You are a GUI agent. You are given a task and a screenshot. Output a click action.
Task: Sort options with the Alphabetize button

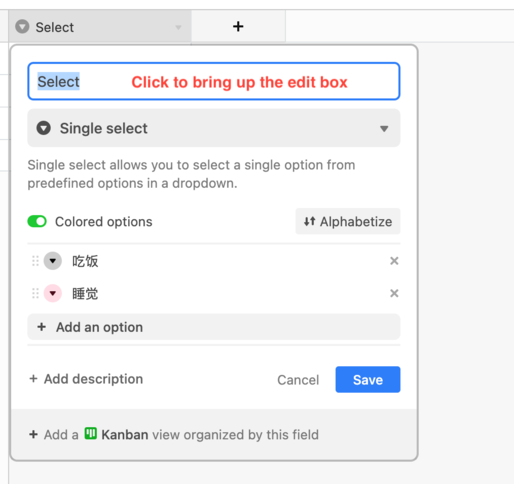[x=348, y=221]
